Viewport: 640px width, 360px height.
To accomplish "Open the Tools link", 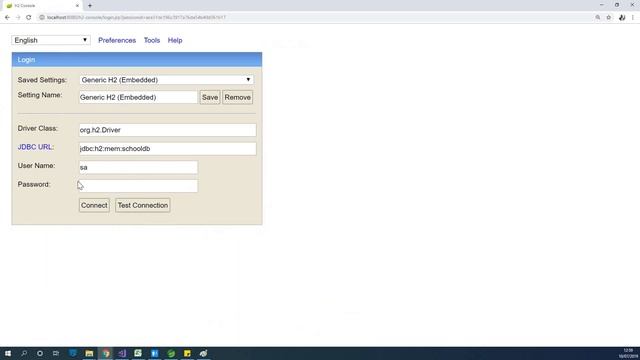I will pyautogui.click(x=151, y=40).
